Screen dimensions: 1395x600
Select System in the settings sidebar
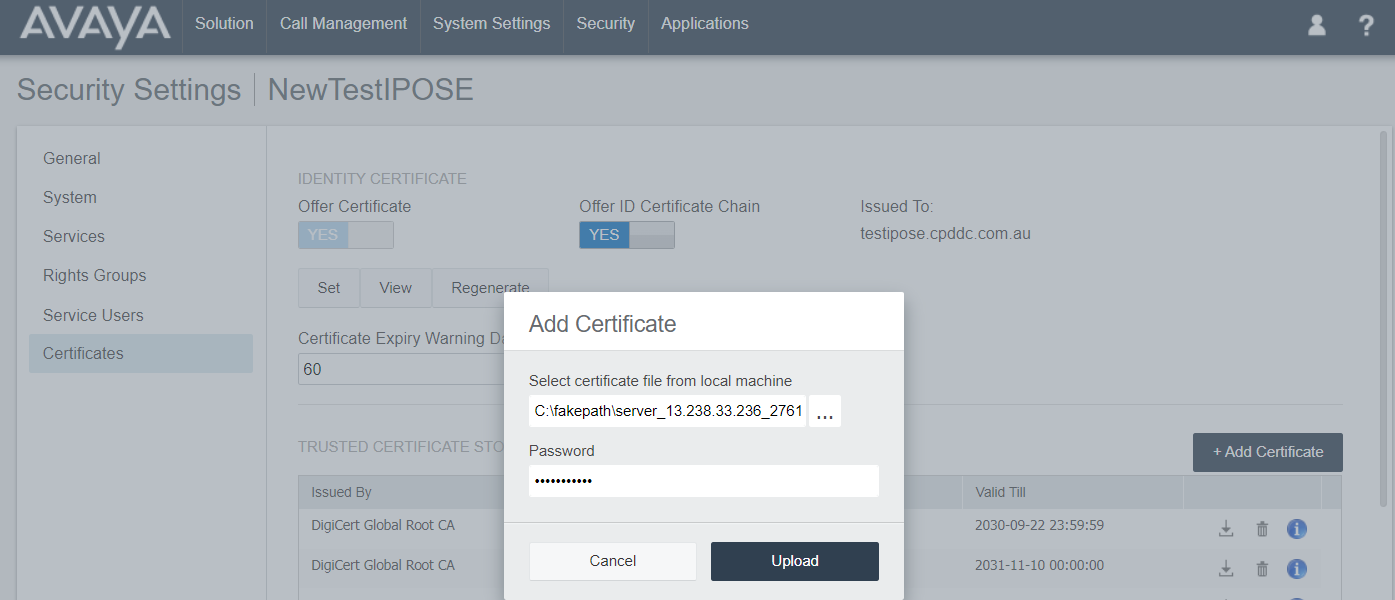[140, 197]
